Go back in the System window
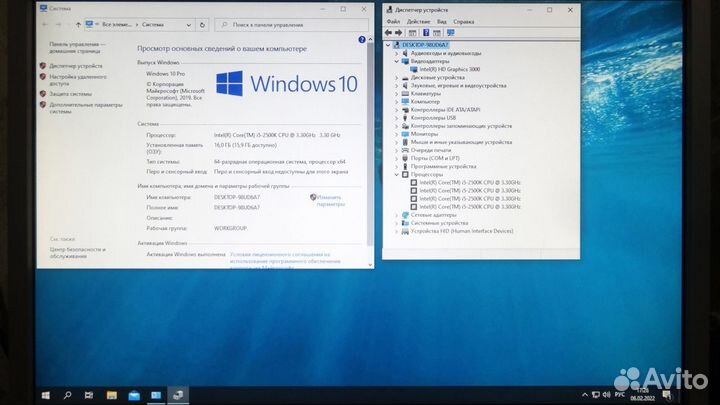Viewport: 720px width, 405px height. [x=45, y=24]
